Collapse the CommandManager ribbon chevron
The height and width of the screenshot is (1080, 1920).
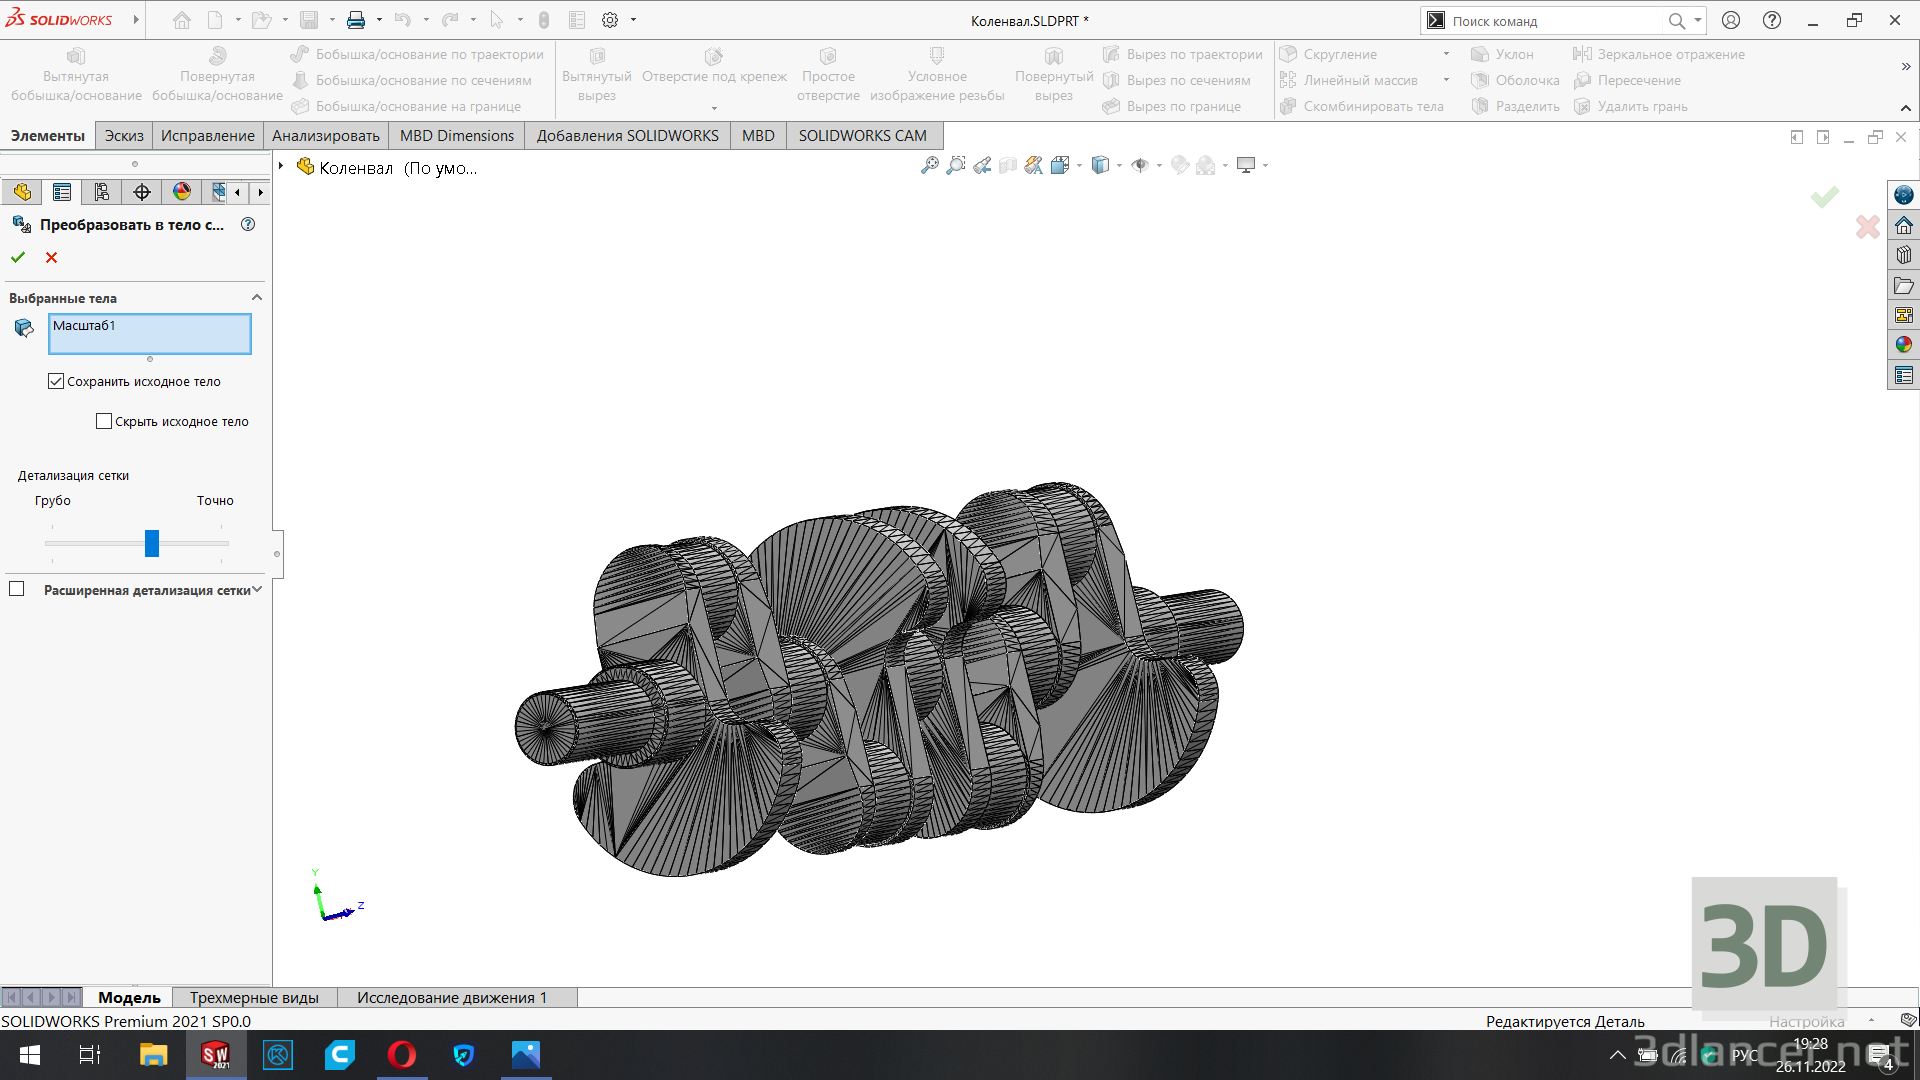pos(1905,108)
